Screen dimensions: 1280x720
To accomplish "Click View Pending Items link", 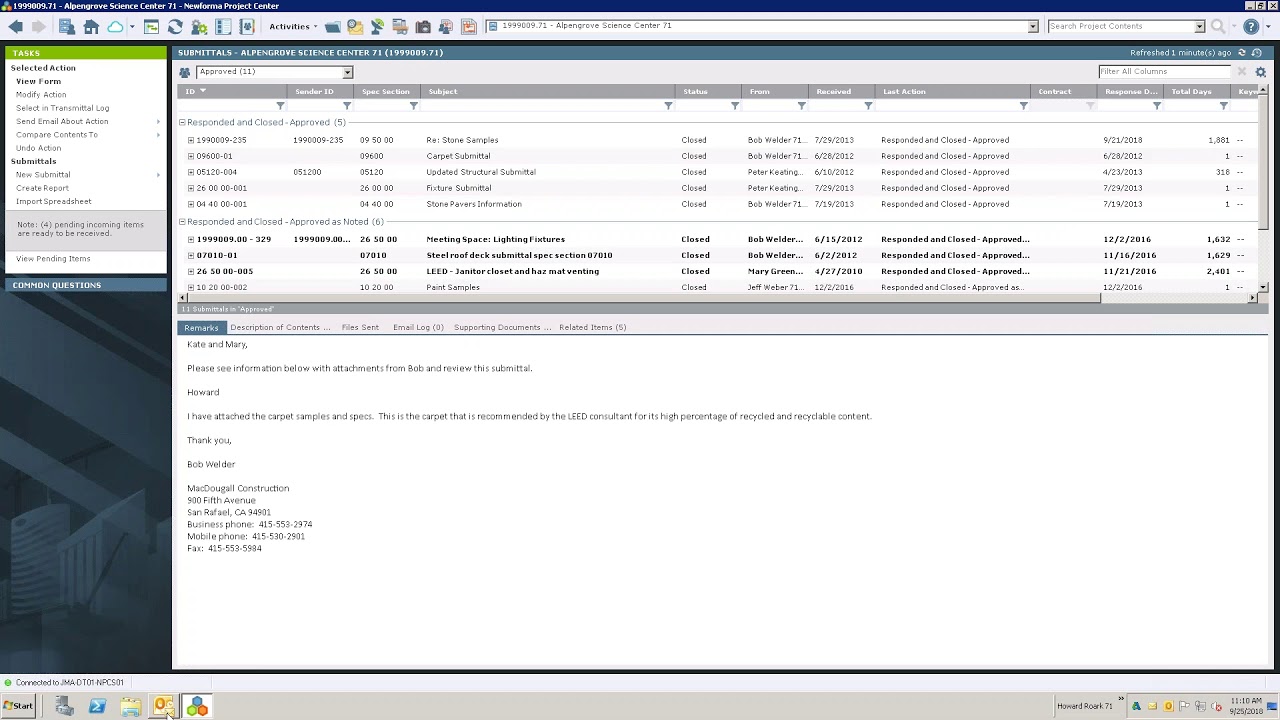I will pos(53,259).
